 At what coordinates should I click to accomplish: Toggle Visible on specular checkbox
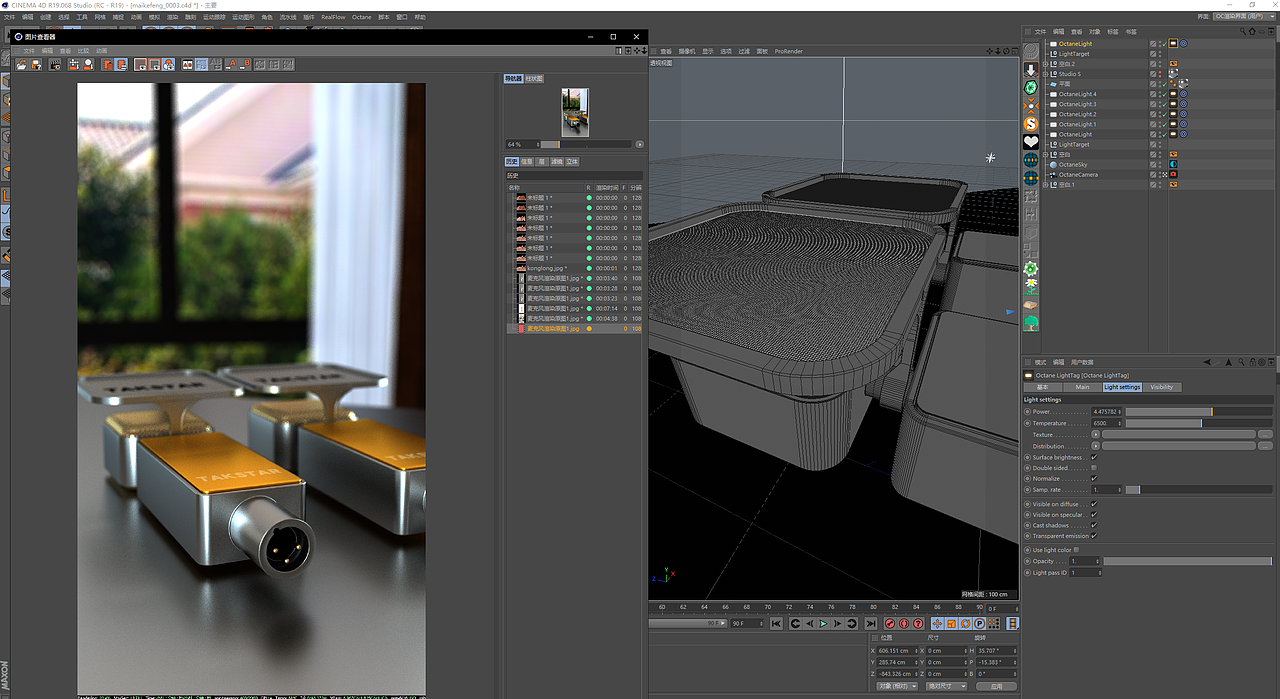pos(1094,515)
